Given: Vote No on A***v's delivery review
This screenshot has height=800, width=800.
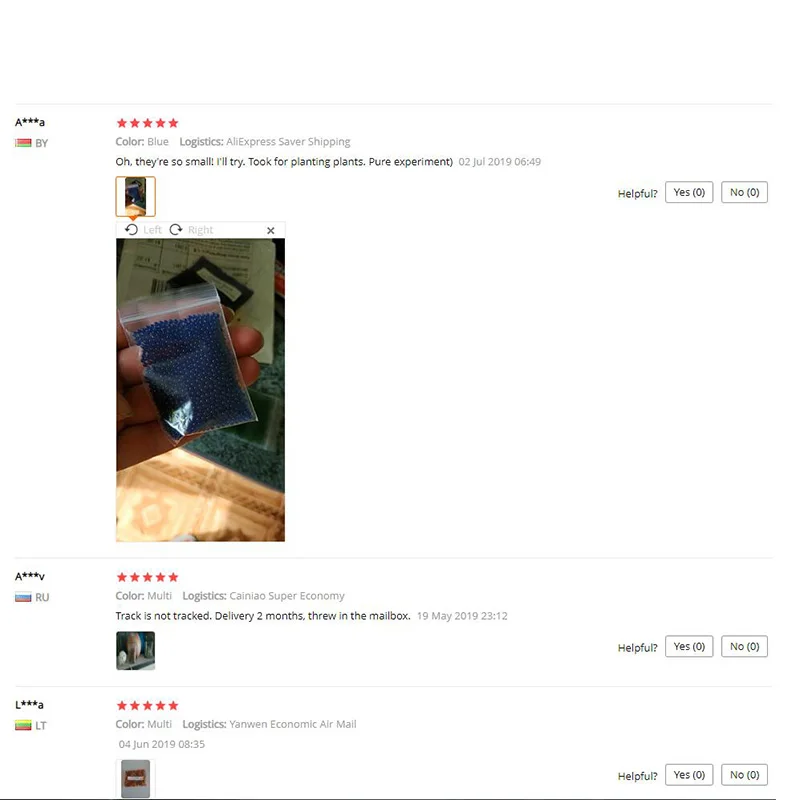Looking at the screenshot, I should pyautogui.click(x=744, y=646).
